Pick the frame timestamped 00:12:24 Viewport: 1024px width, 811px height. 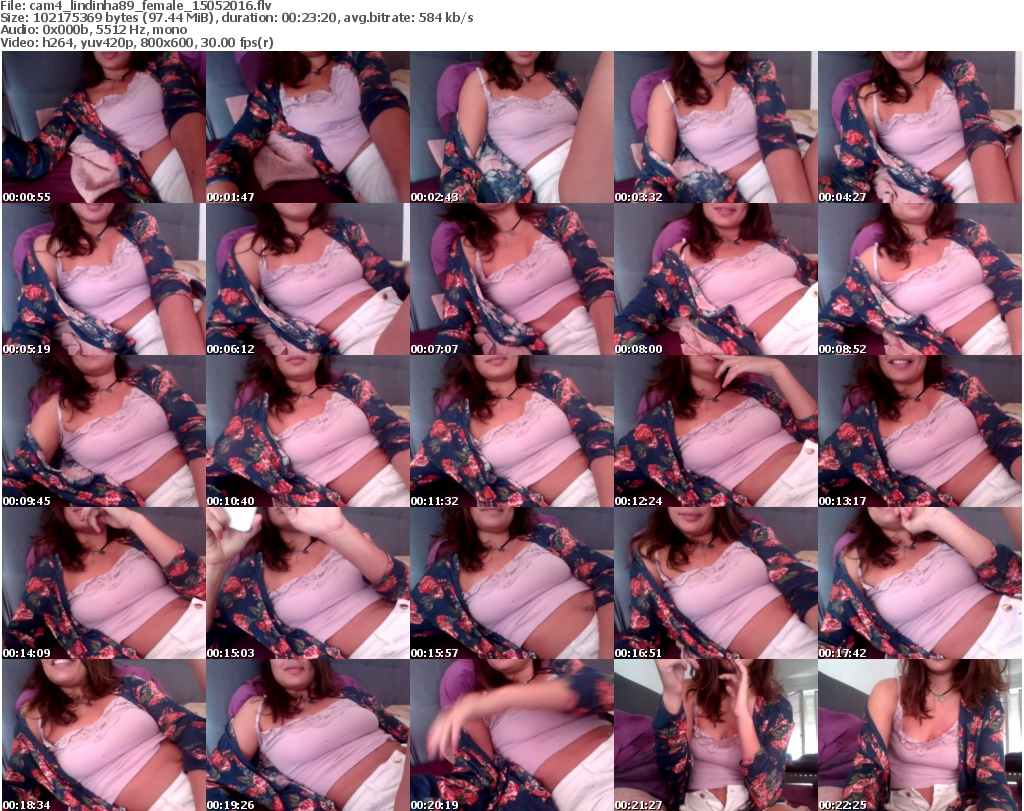(716, 432)
